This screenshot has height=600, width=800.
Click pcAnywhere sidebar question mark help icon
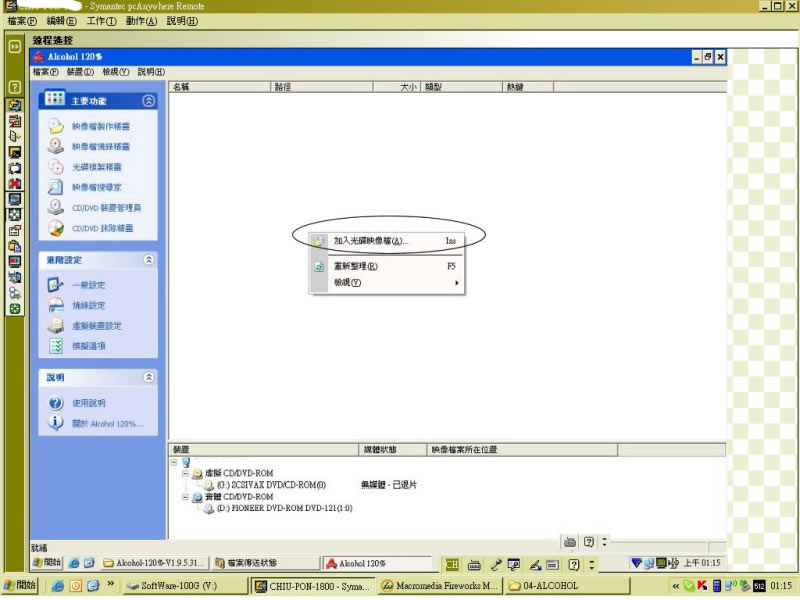click(15, 87)
